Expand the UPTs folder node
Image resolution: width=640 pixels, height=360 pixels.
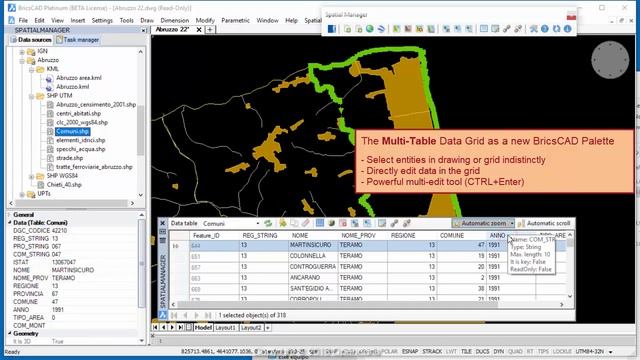pos(22,194)
